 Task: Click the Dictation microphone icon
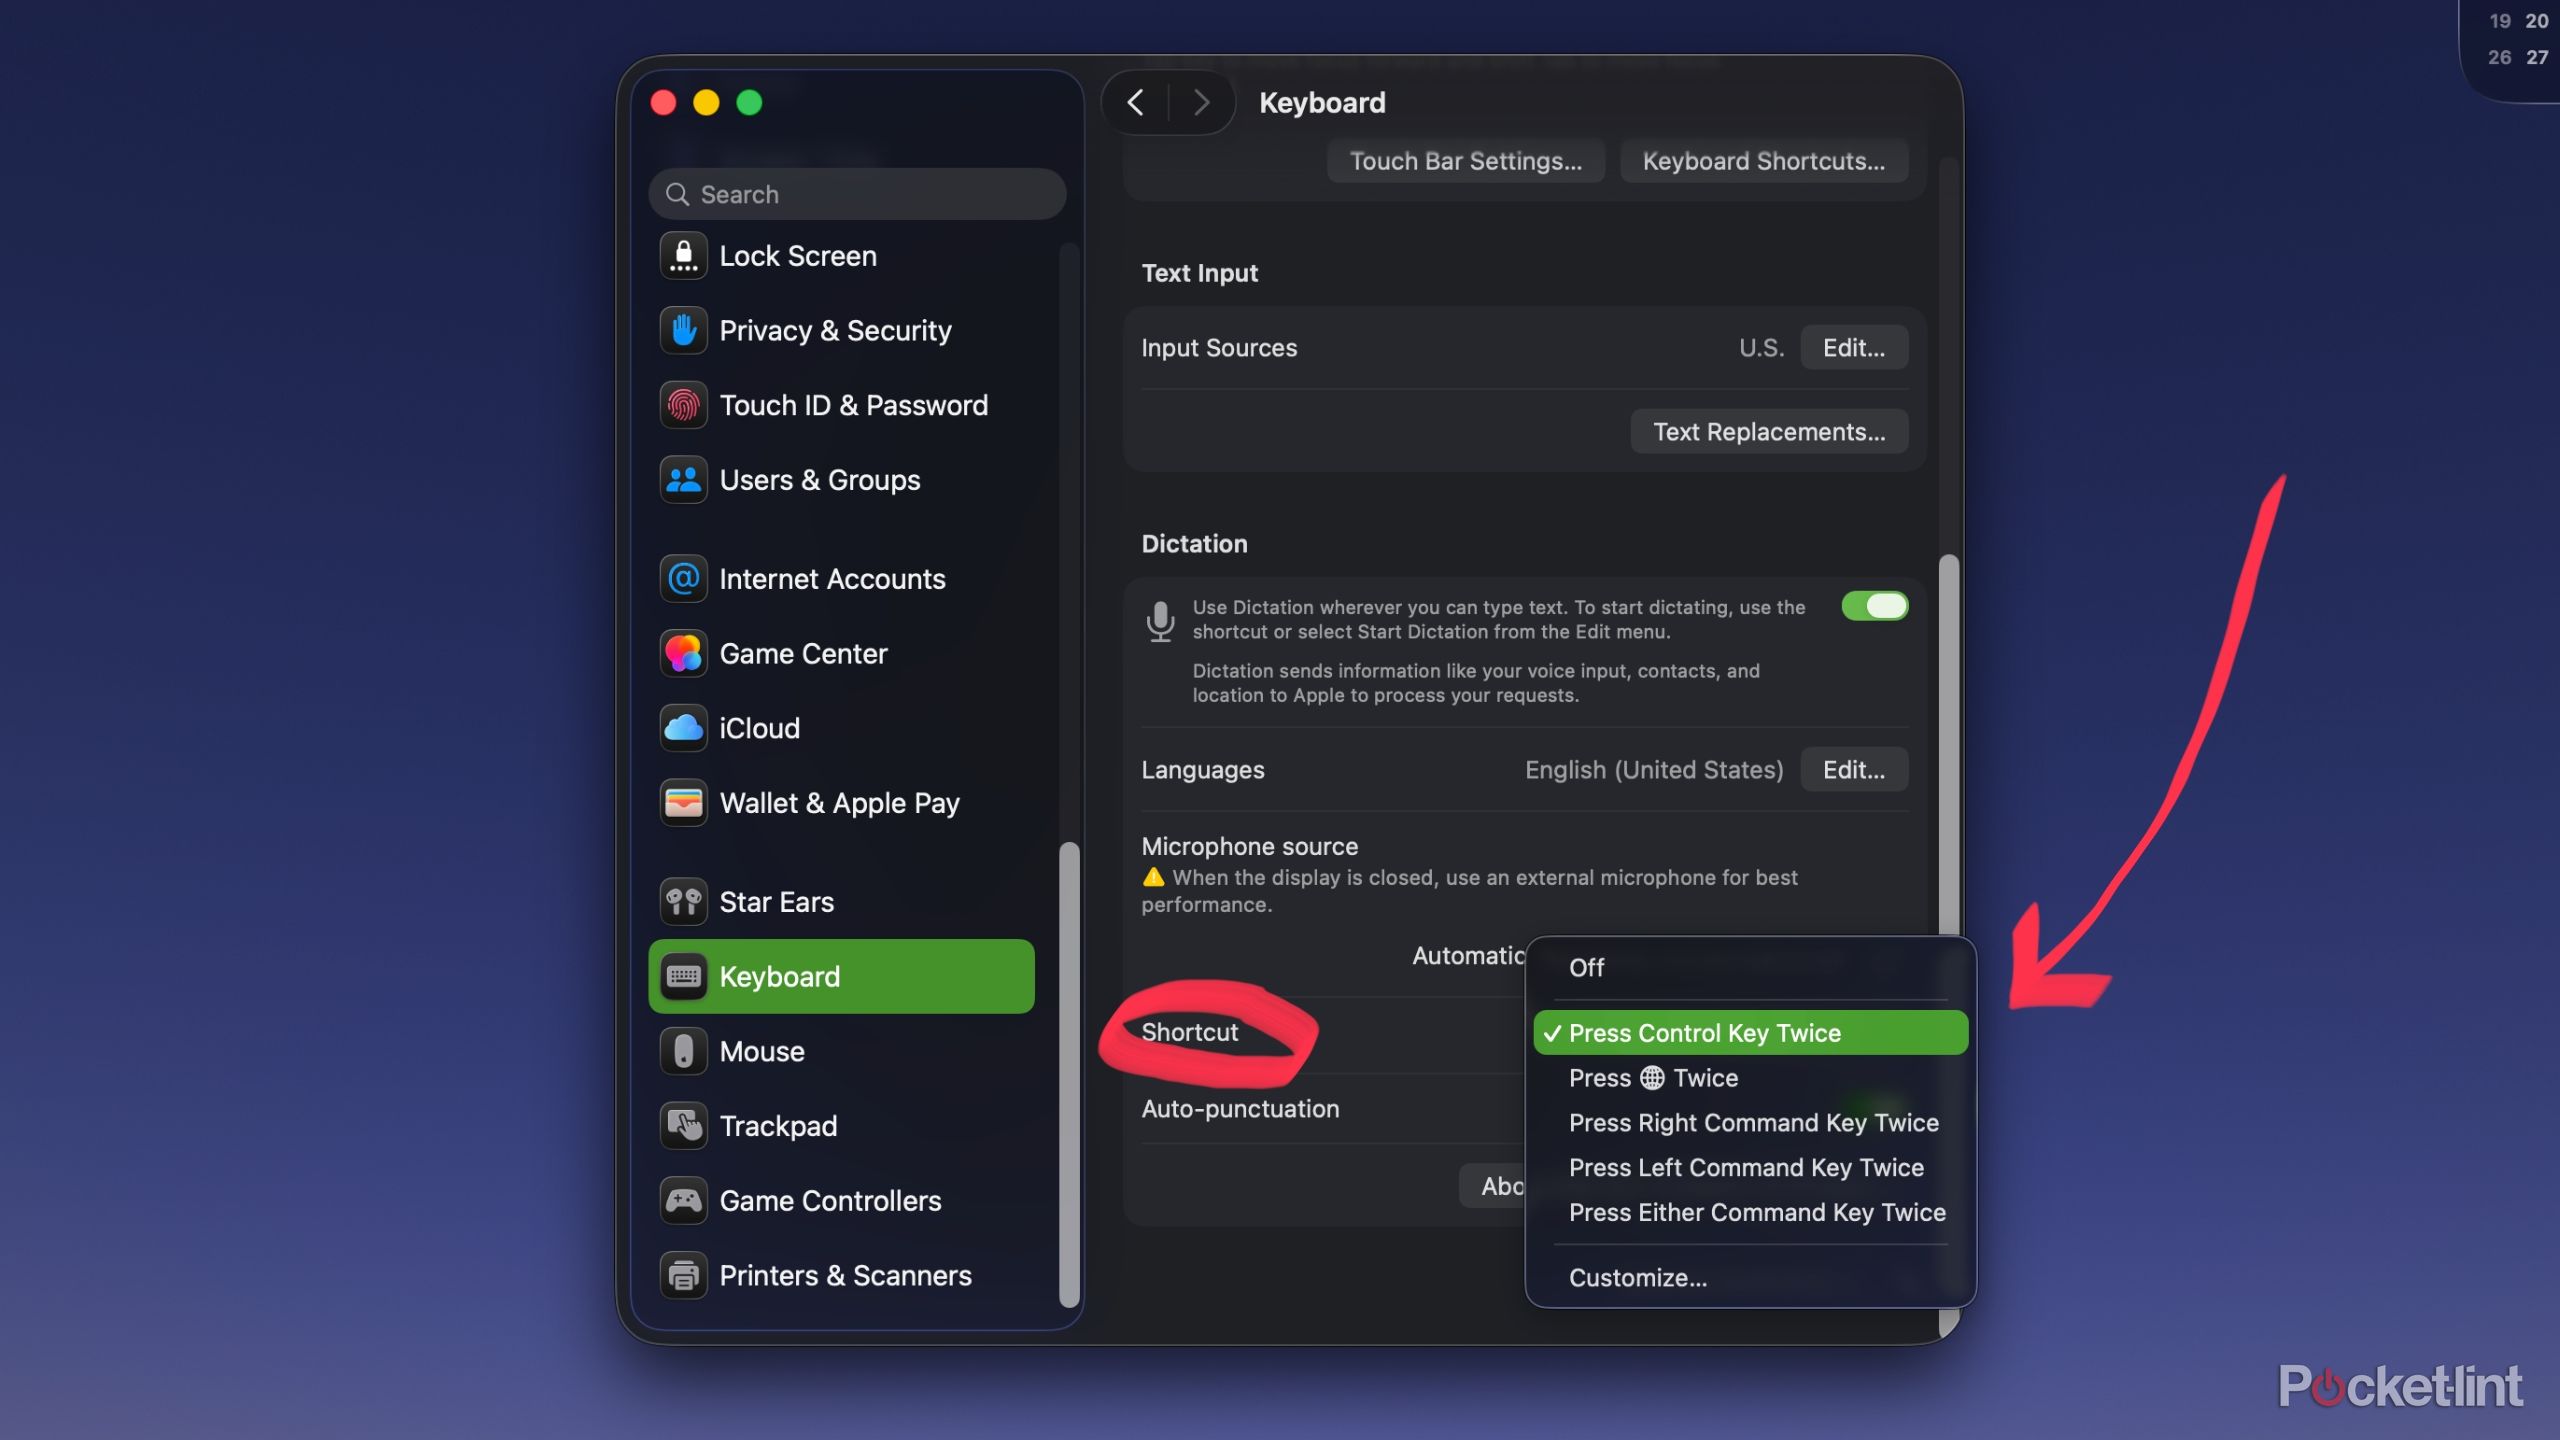1160,621
